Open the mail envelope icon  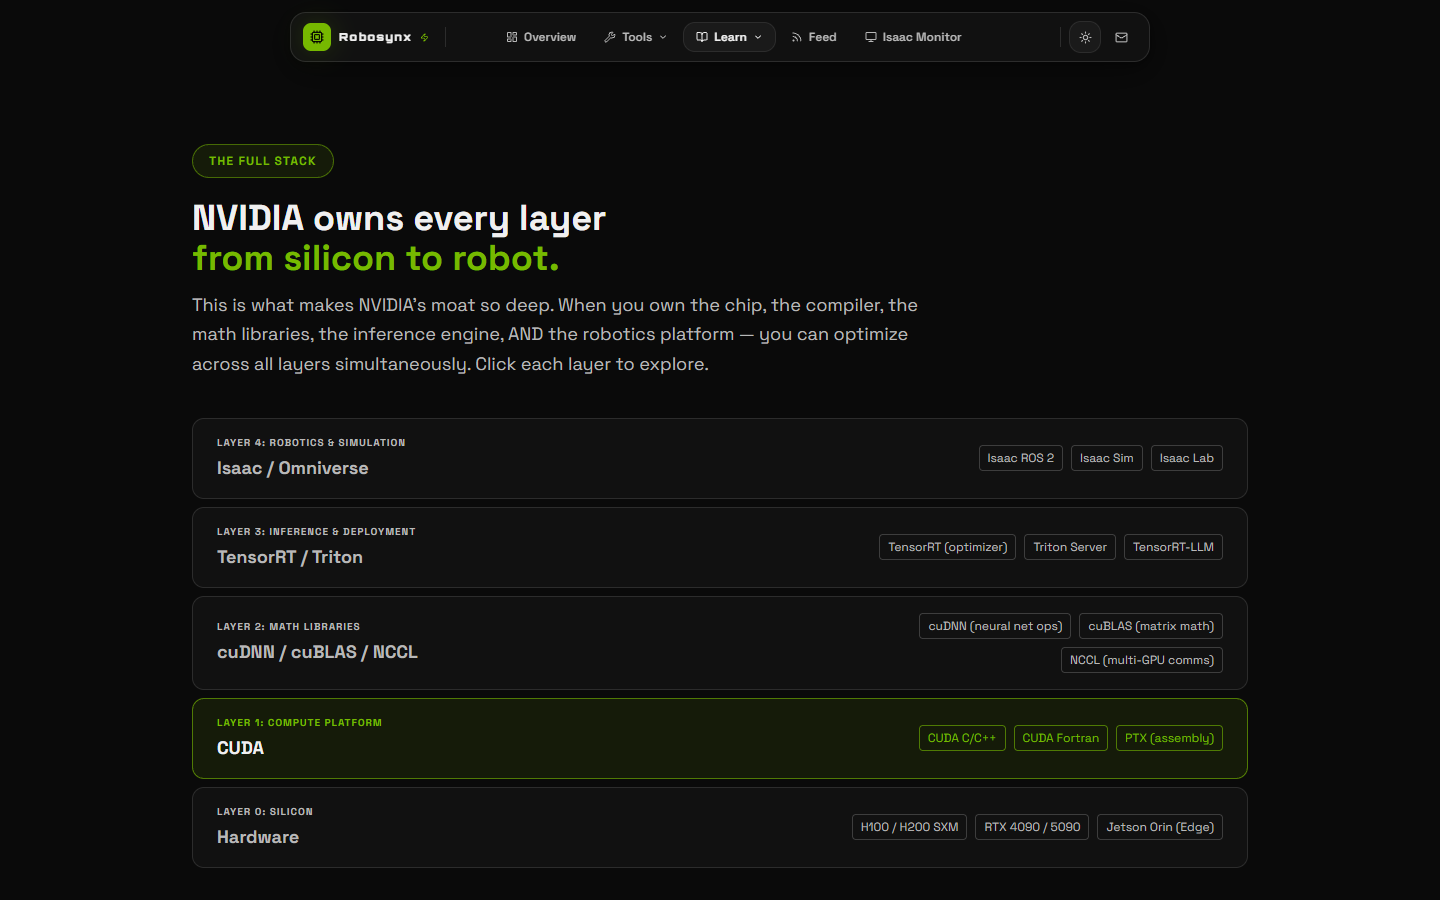[x=1121, y=37]
